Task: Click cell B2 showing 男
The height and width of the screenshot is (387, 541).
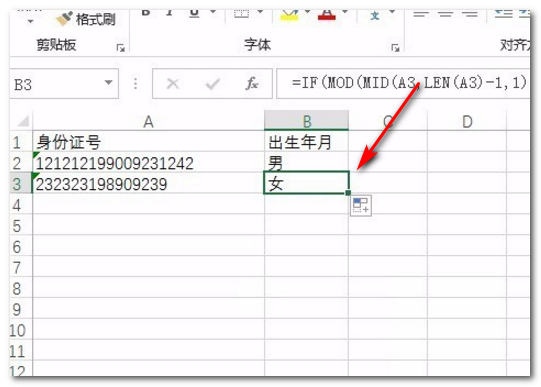Action: click(x=306, y=162)
